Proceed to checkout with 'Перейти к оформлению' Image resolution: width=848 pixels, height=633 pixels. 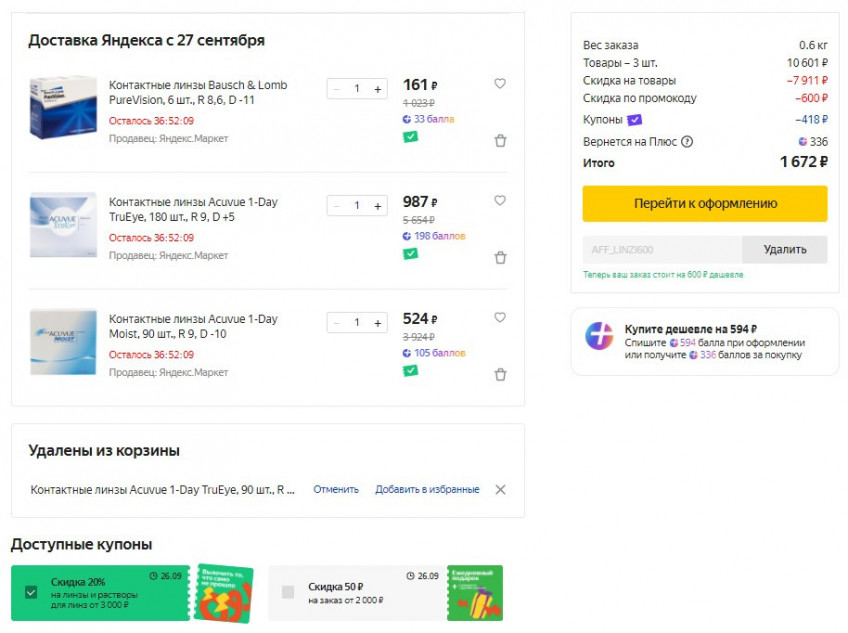pyautogui.click(x=705, y=203)
